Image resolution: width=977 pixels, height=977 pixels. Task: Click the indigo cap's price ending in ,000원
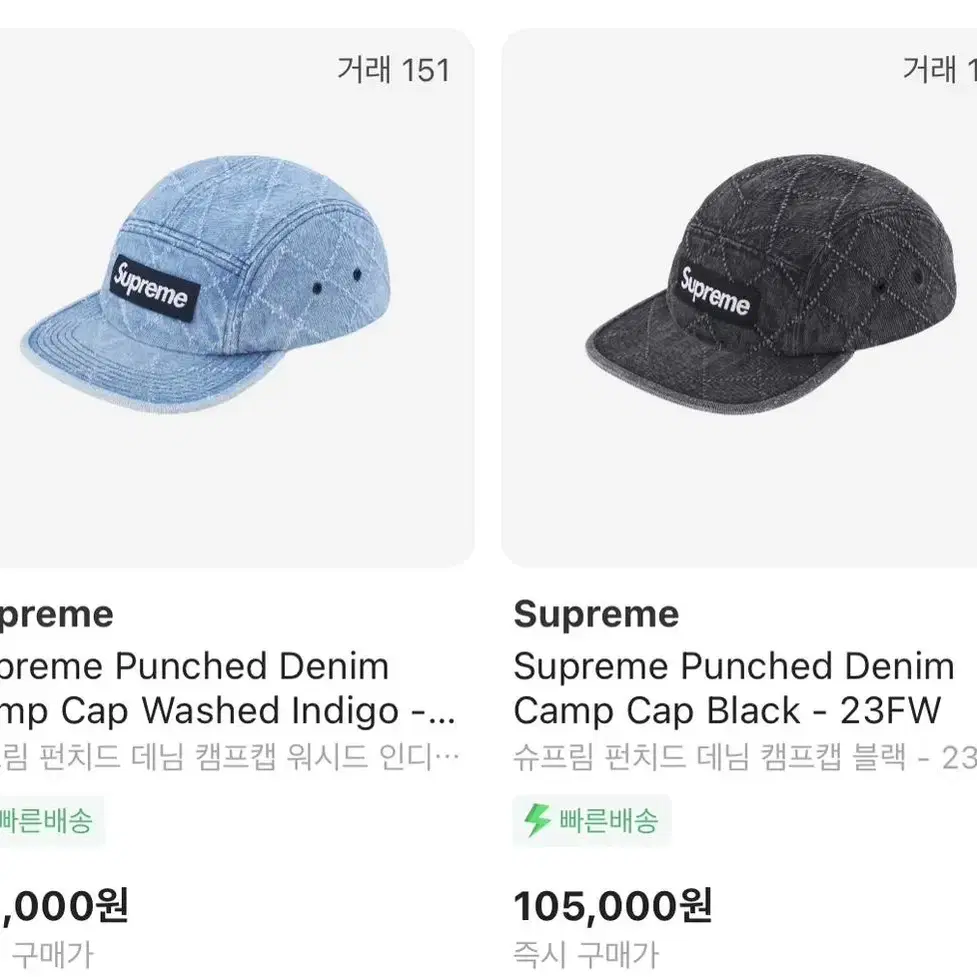pos(64,905)
